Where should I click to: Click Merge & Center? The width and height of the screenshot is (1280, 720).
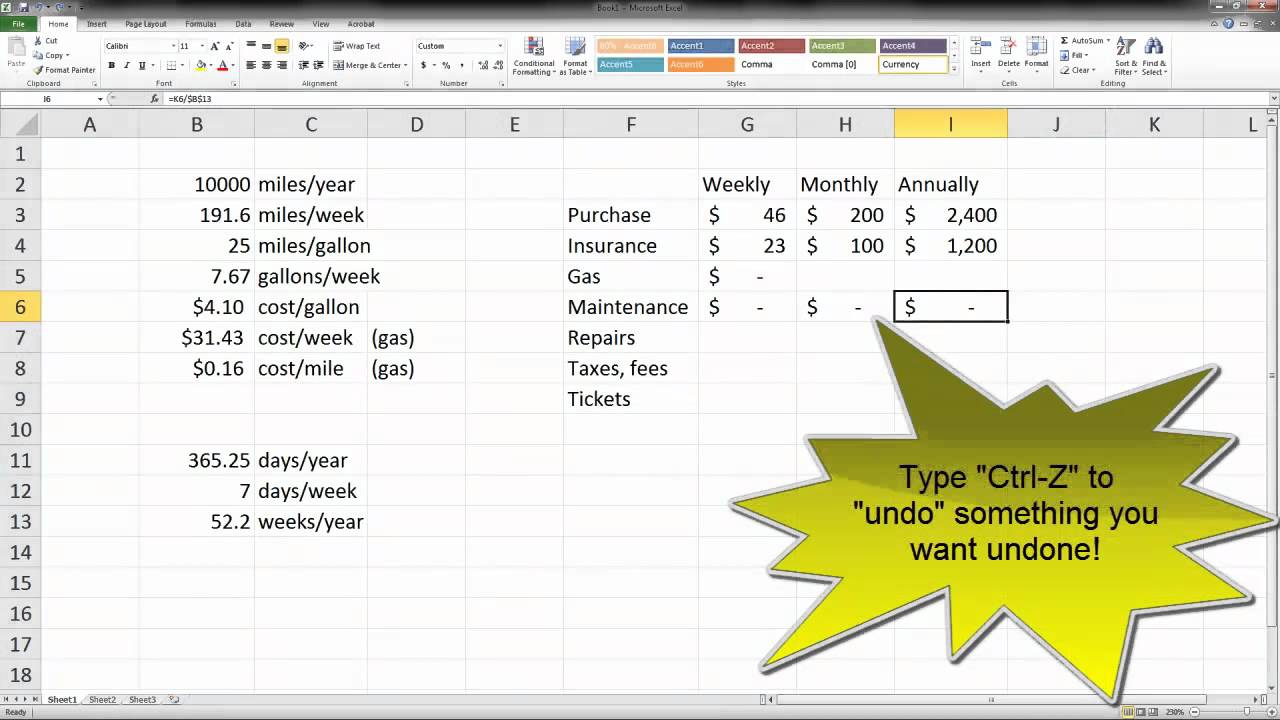[x=367, y=65]
